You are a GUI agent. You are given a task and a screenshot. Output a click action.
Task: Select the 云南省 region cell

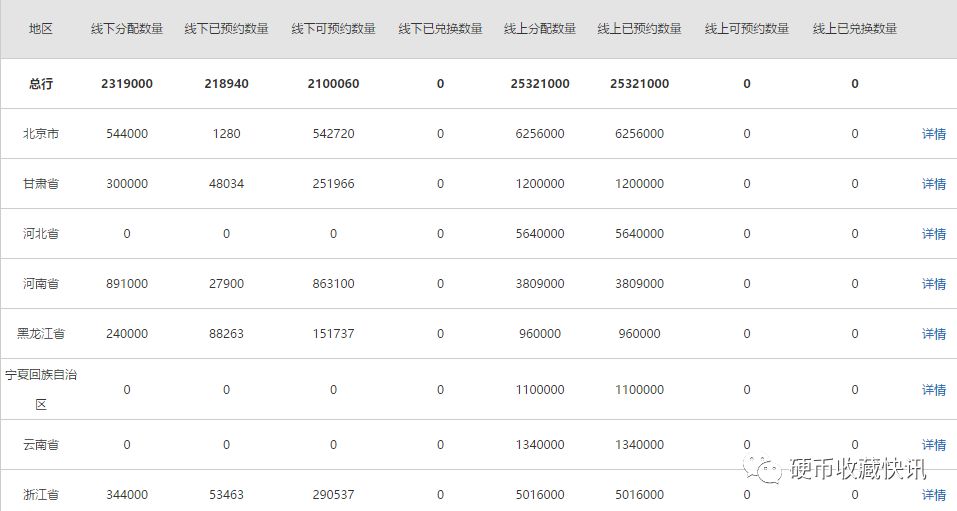(x=41, y=445)
